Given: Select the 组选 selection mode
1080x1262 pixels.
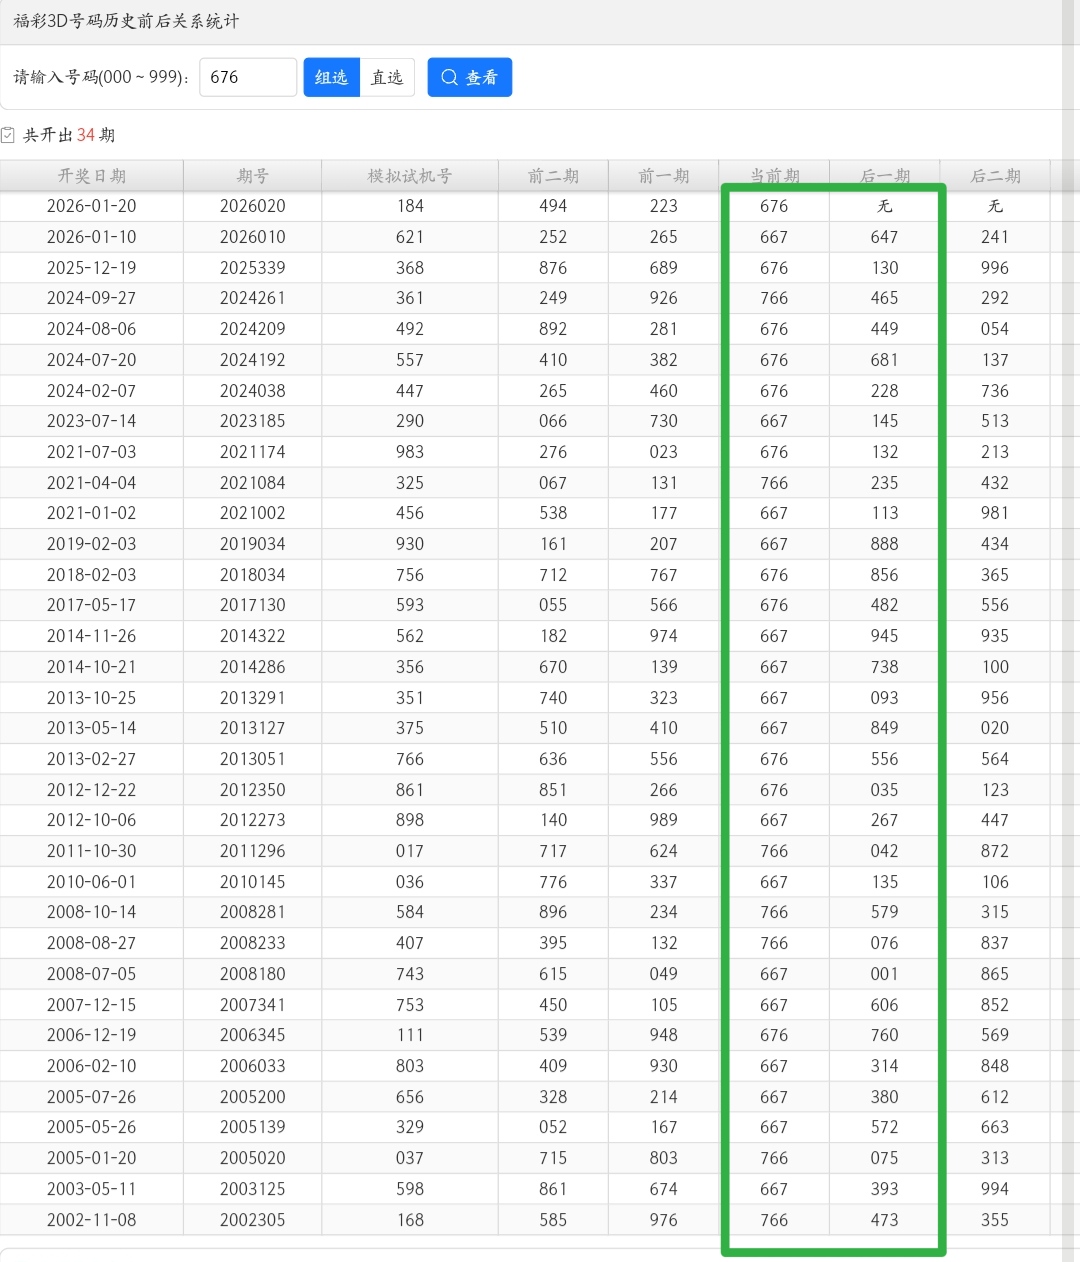Looking at the screenshot, I should tap(331, 77).
